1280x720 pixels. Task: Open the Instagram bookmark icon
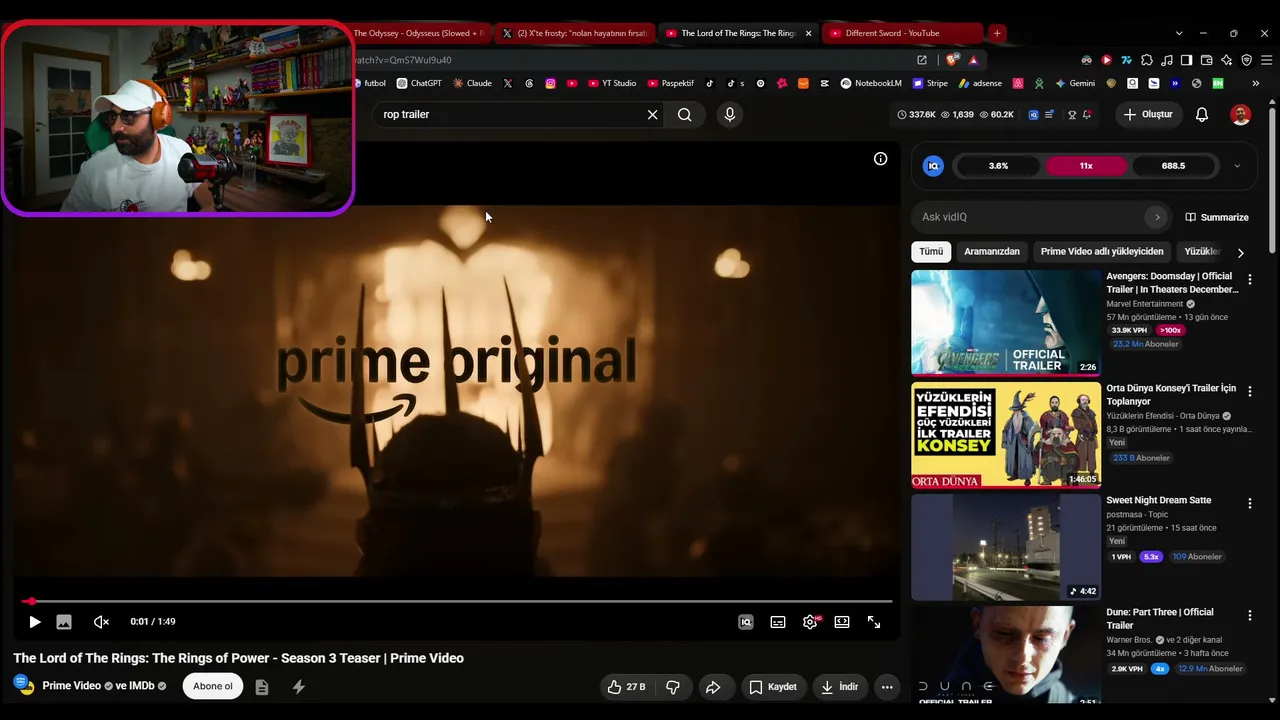pyautogui.click(x=550, y=83)
